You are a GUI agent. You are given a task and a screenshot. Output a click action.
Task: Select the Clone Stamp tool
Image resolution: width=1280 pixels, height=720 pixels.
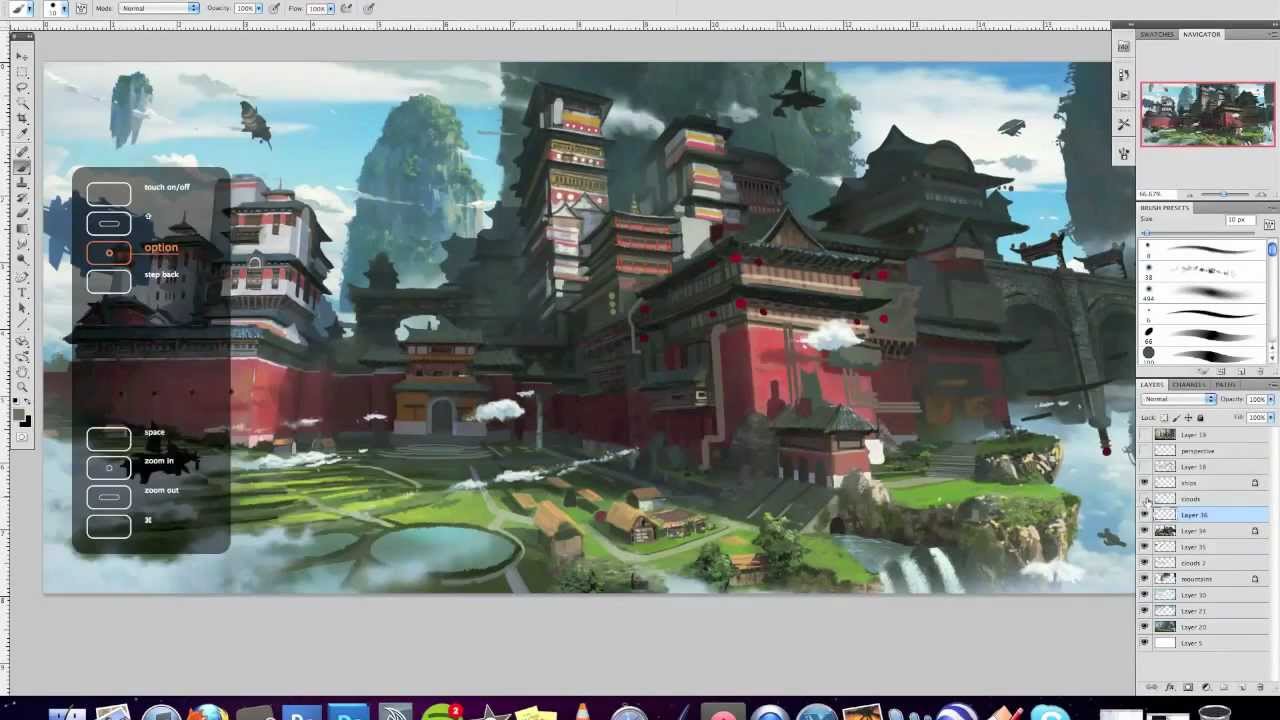click(x=22, y=183)
